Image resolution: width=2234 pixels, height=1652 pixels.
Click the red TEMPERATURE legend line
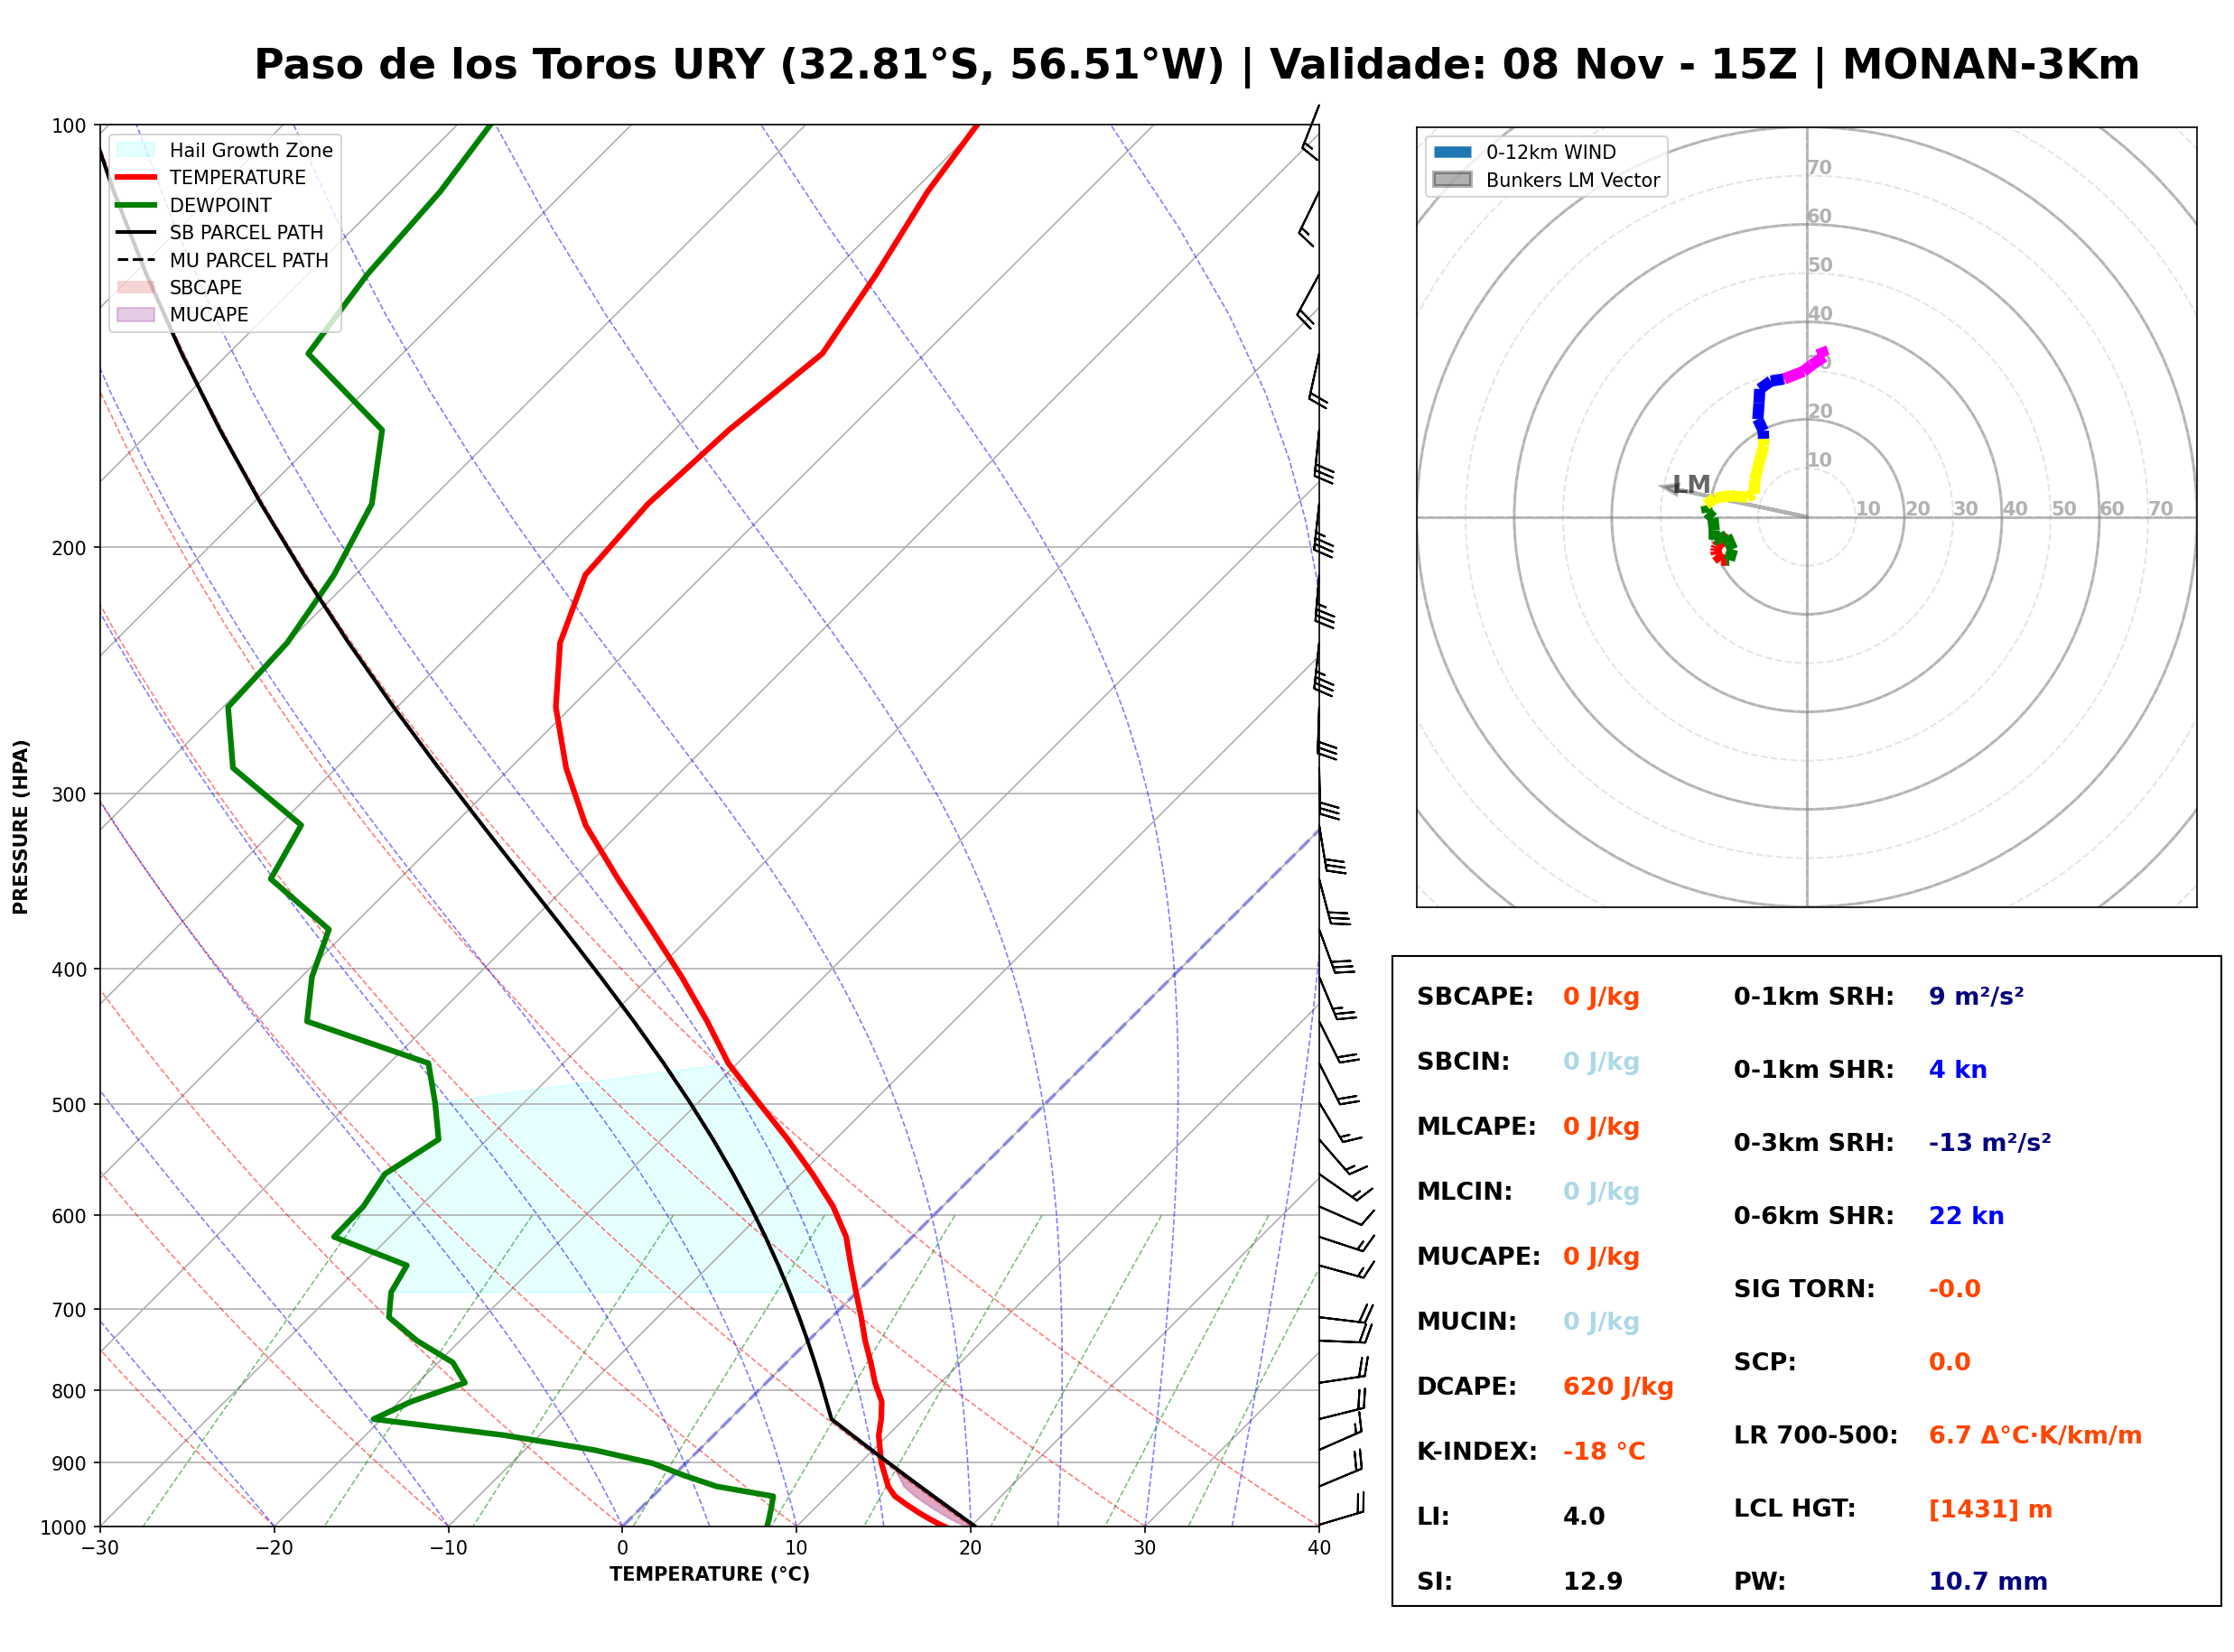tap(136, 177)
